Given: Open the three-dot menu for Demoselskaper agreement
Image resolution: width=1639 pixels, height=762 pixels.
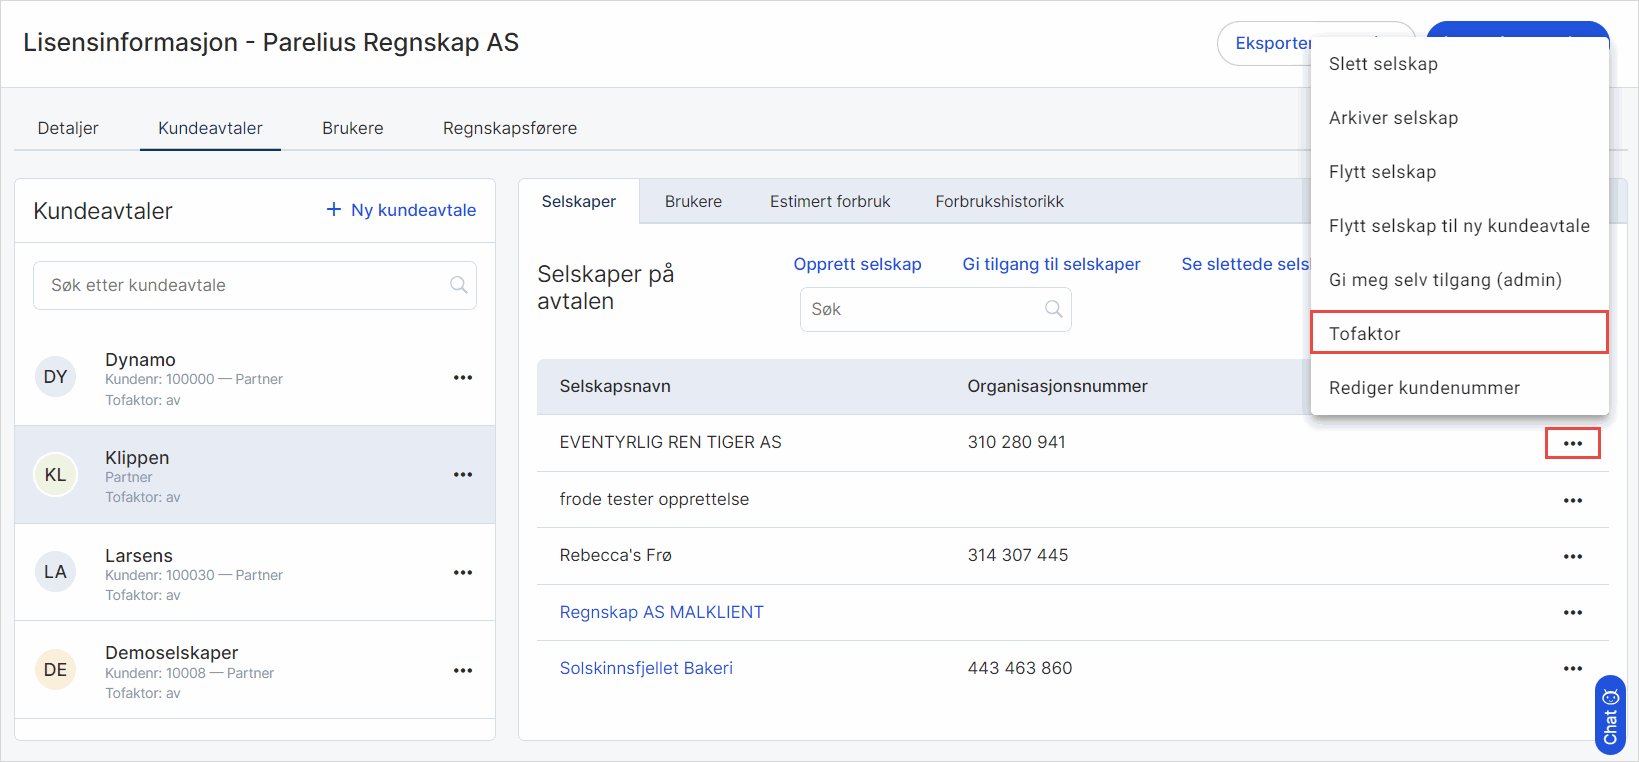Looking at the screenshot, I should coord(462,671).
